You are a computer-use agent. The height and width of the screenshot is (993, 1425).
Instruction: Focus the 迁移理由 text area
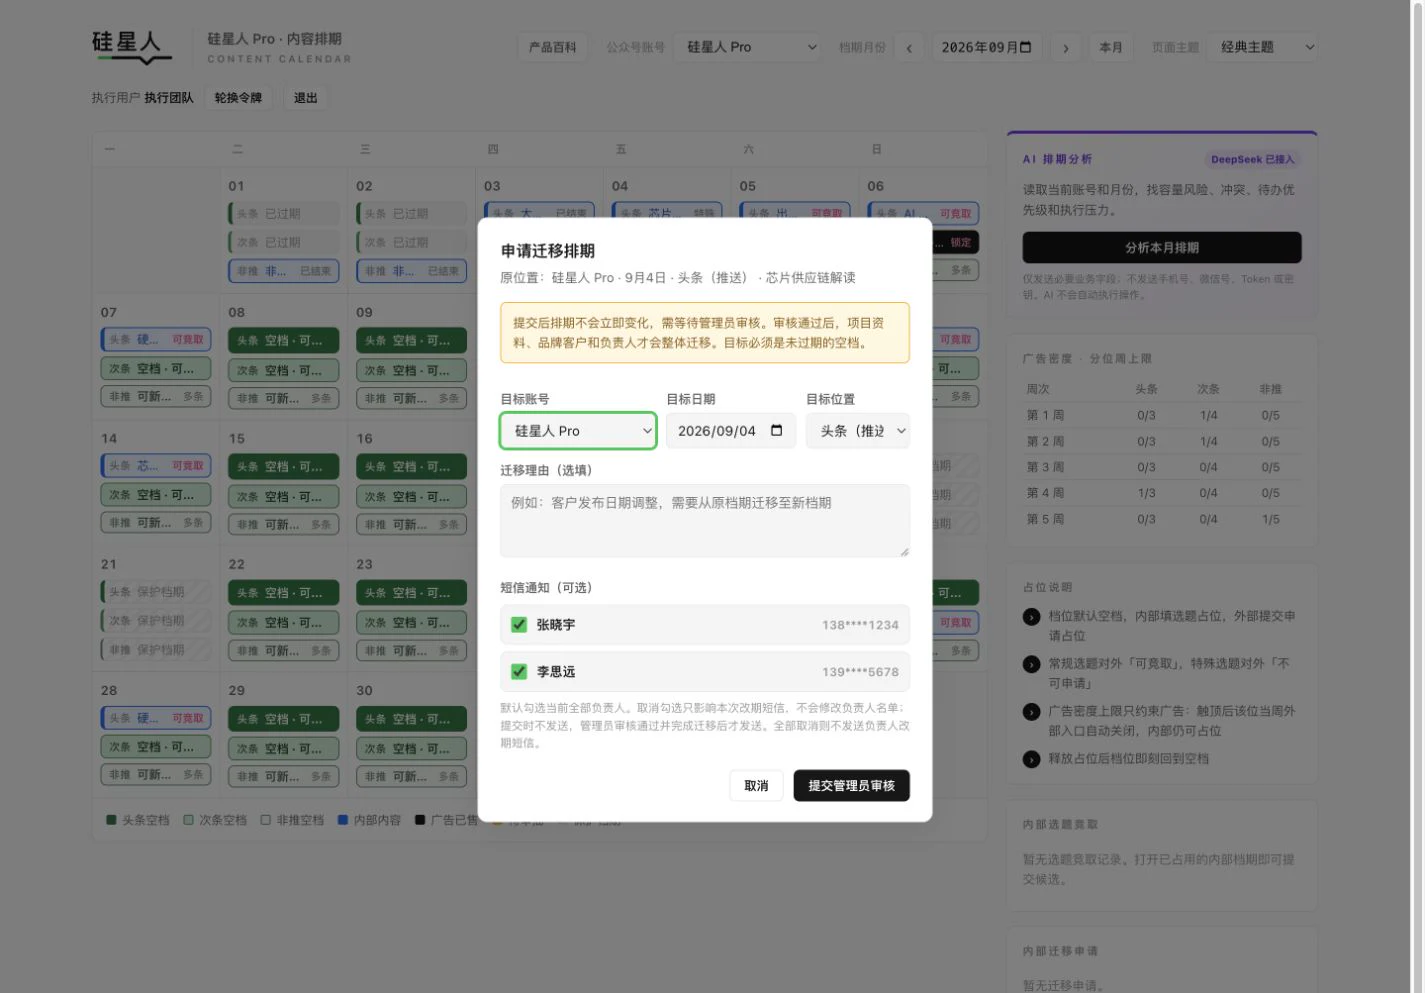(x=705, y=521)
